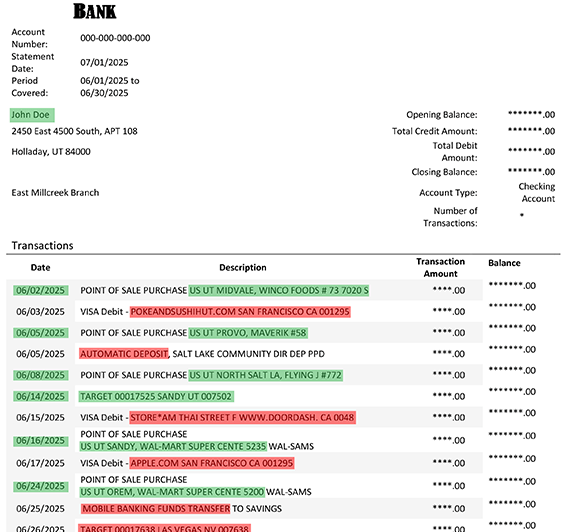Click TARGET 00017525 SANDY UT description

pos(156,396)
